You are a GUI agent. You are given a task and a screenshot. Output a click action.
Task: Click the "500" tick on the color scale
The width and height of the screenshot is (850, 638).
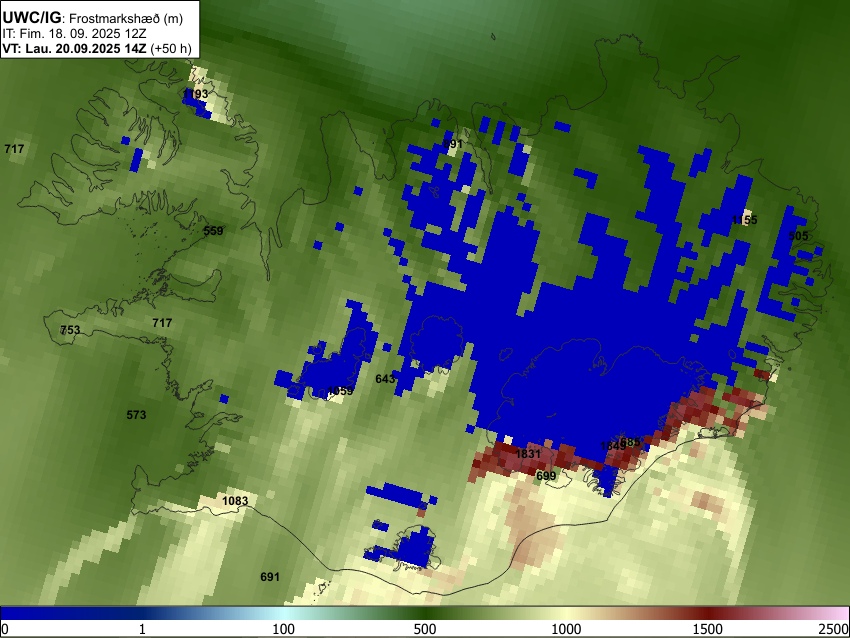(425, 629)
